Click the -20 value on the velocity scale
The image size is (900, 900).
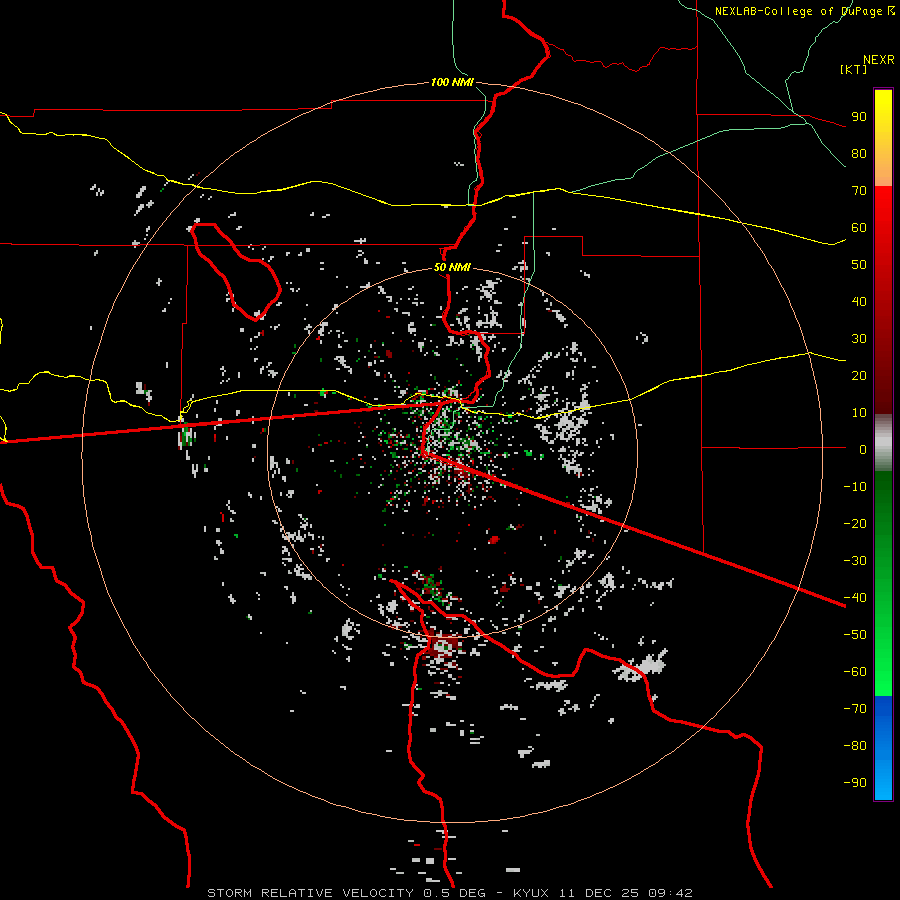pos(855,523)
